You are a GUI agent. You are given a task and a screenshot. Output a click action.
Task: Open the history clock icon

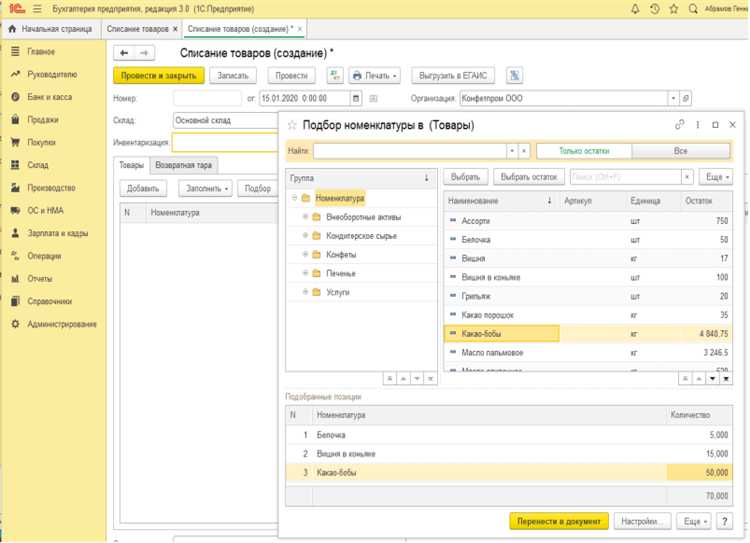click(x=654, y=9)
